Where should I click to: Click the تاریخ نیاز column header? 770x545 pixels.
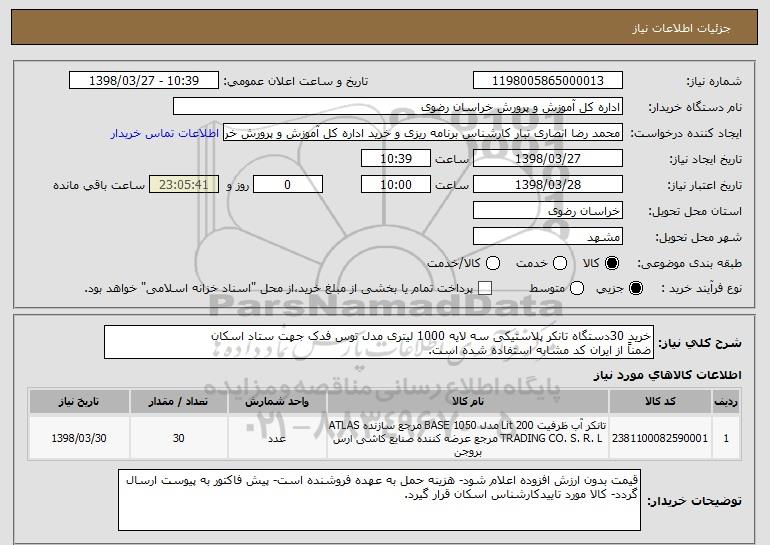pos(79,402)
